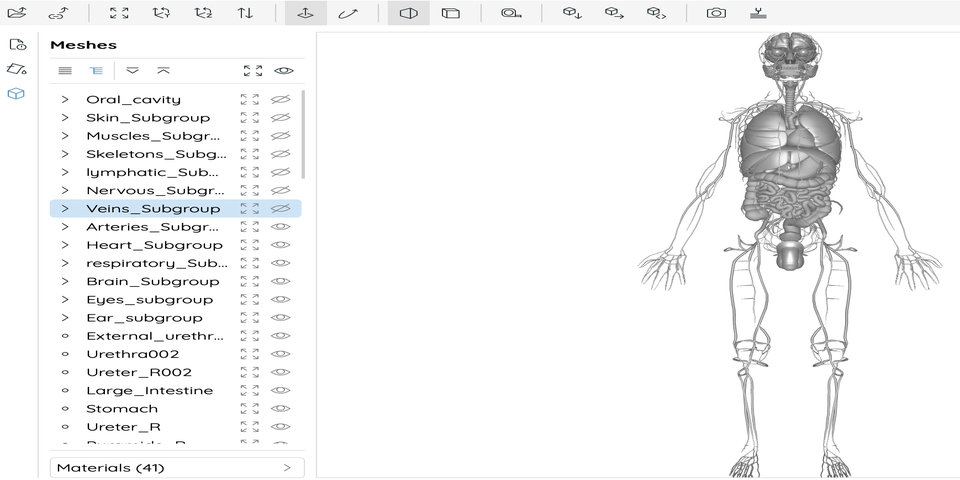Fit Brain_Subgroup to window
Viewport: 960px width, 480px height.
coord(250,281)
